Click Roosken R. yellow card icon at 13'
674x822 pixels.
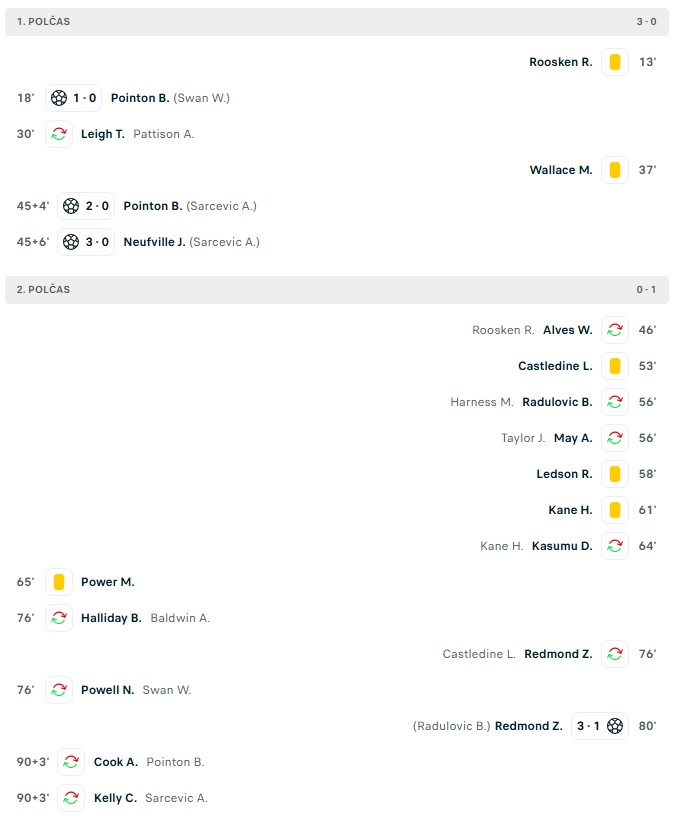[615, 62]
